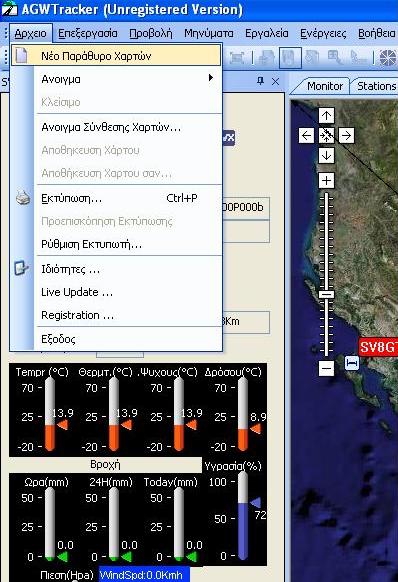Click the blue station icon near SV8G label

click(352, 363)
